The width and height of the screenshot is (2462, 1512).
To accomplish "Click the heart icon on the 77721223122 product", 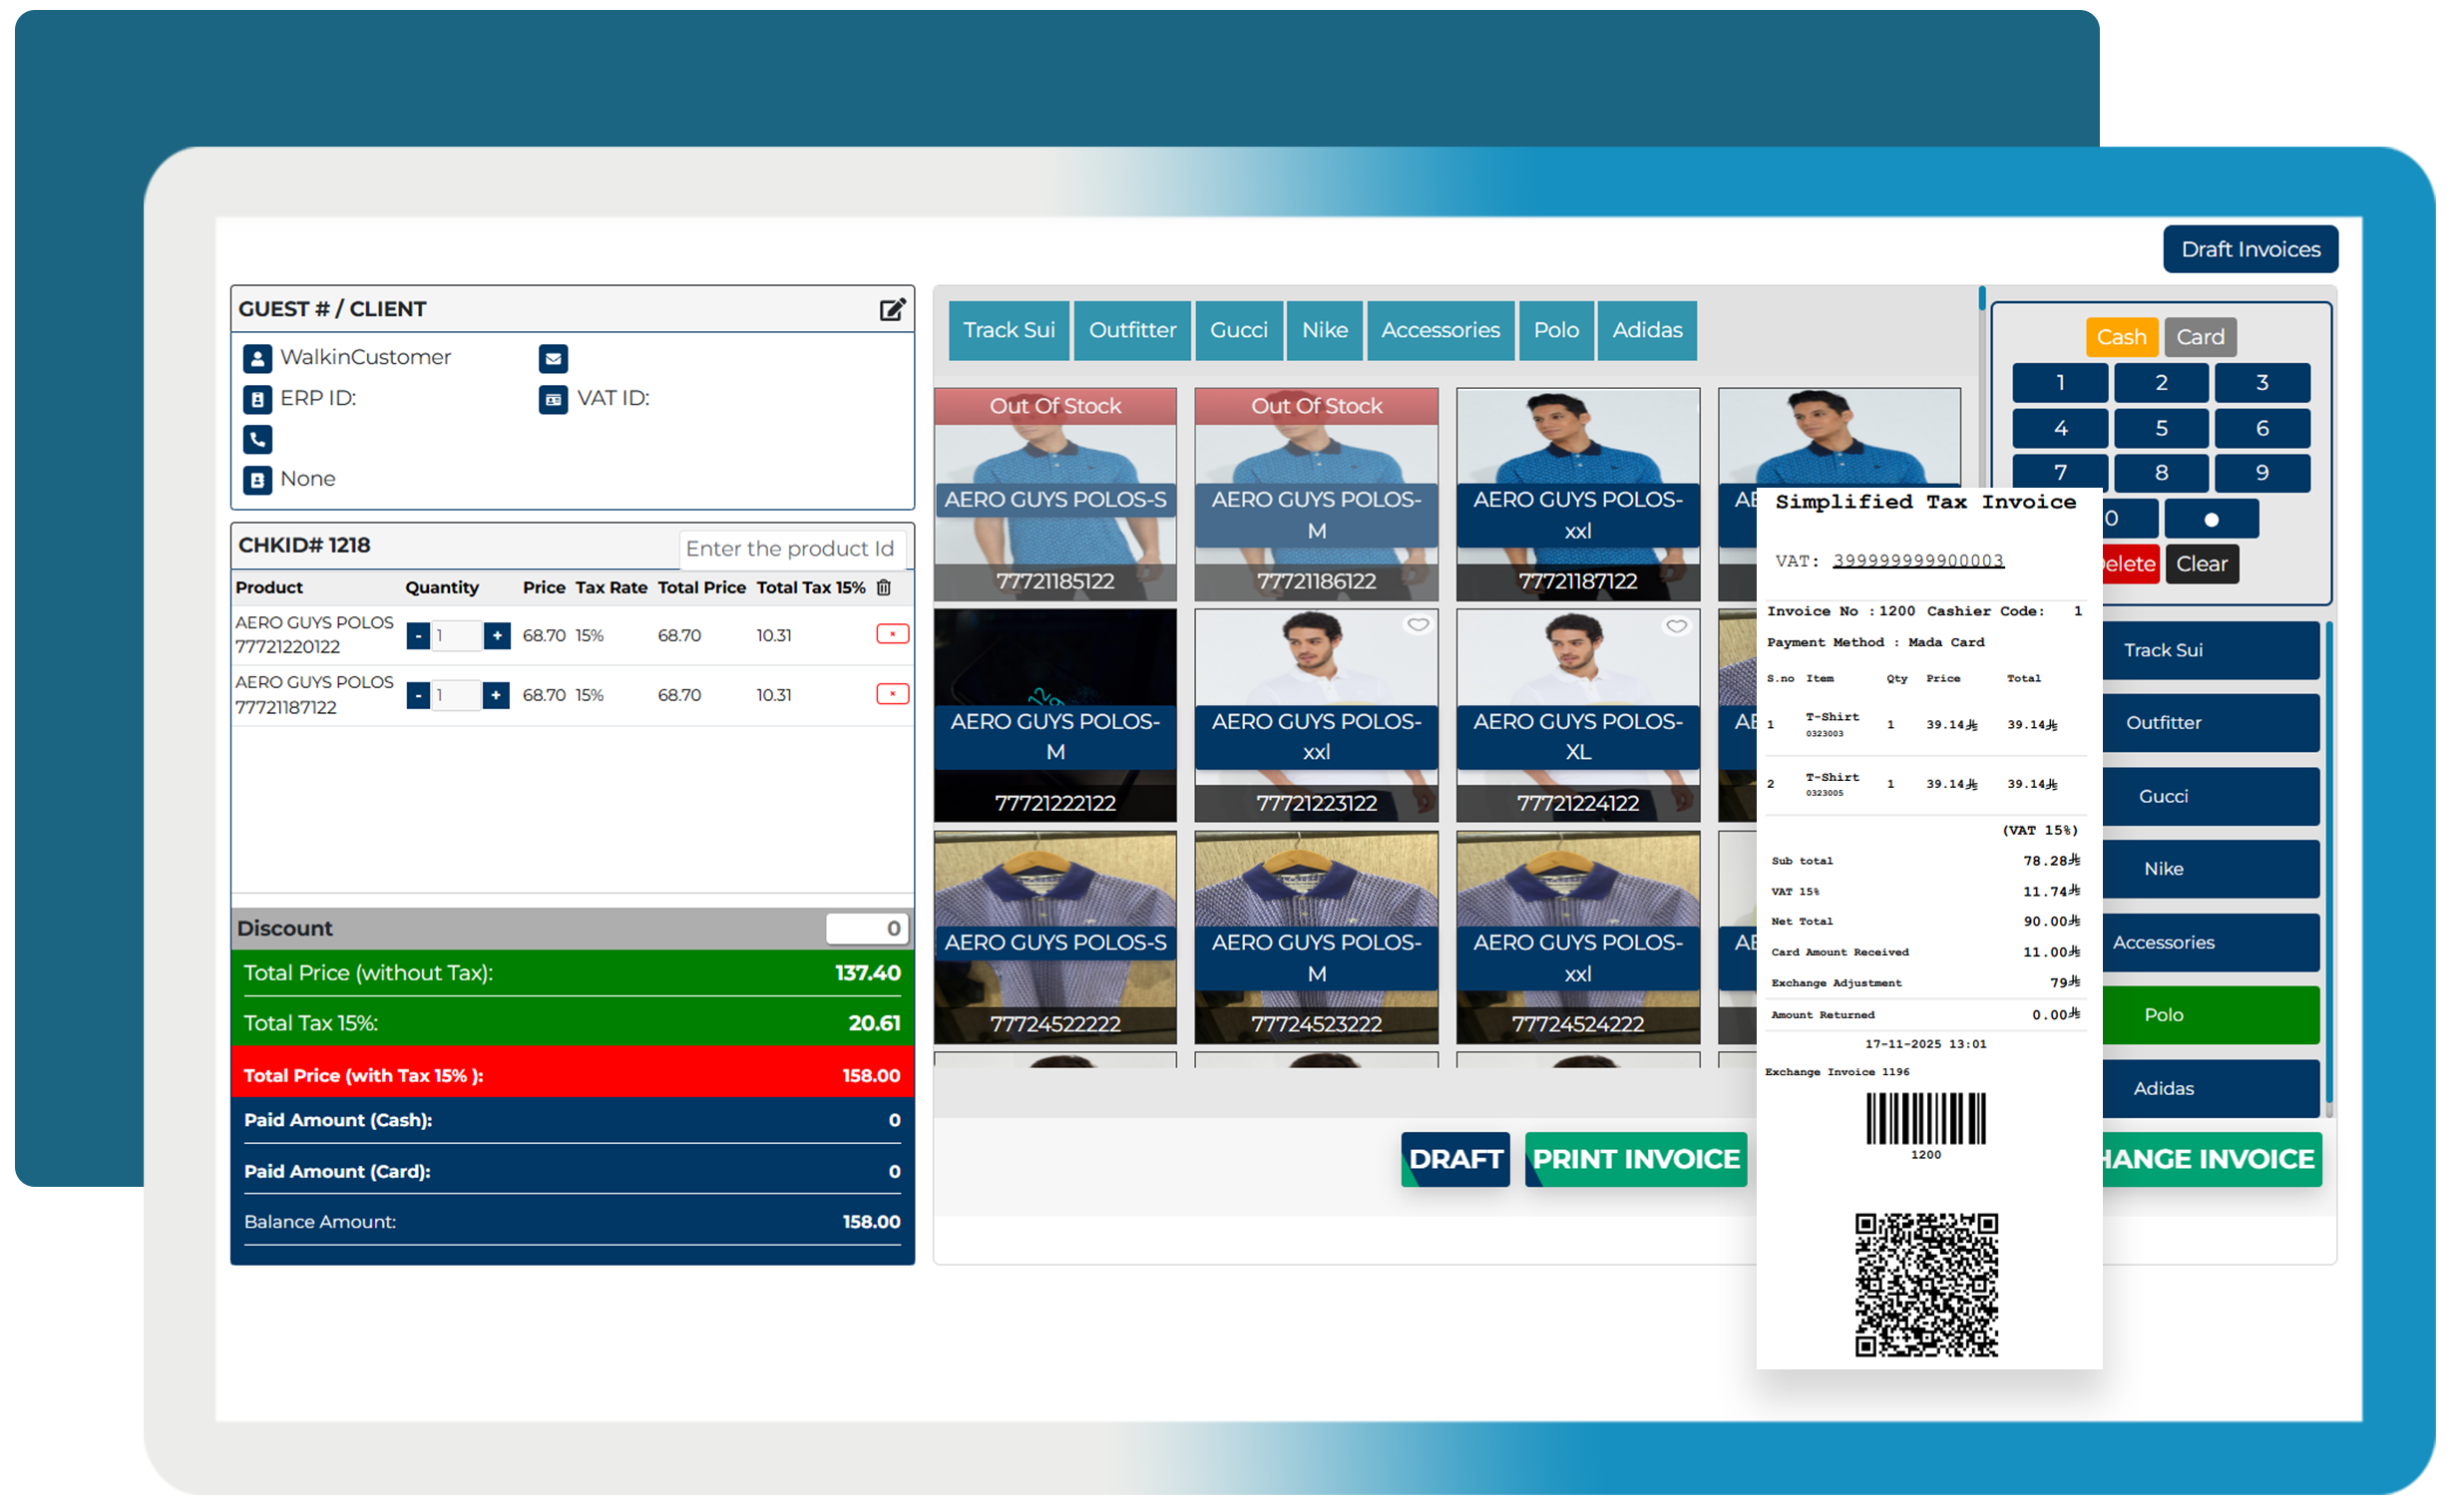I will tap(1418, 626).
